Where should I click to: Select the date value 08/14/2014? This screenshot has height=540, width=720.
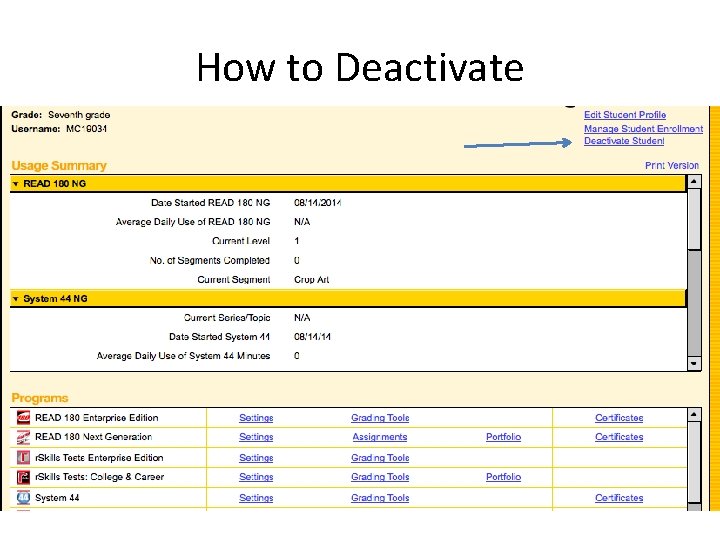[317, 202]
